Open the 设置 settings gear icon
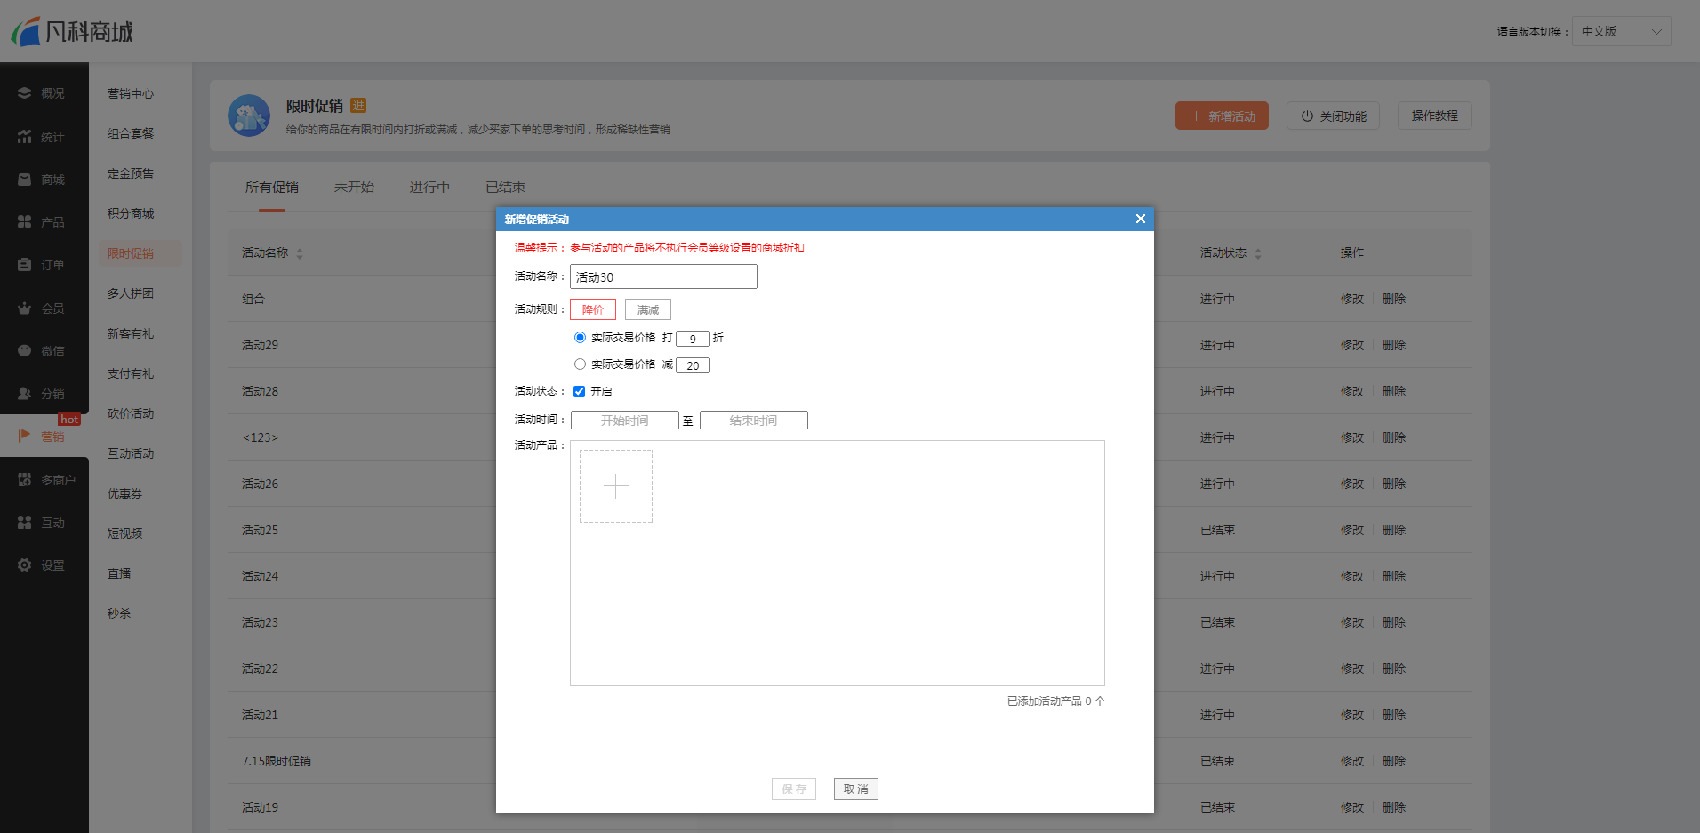The height and width of the screenshot is (833, 1700). pyautogui.click(x=24, y=565)
